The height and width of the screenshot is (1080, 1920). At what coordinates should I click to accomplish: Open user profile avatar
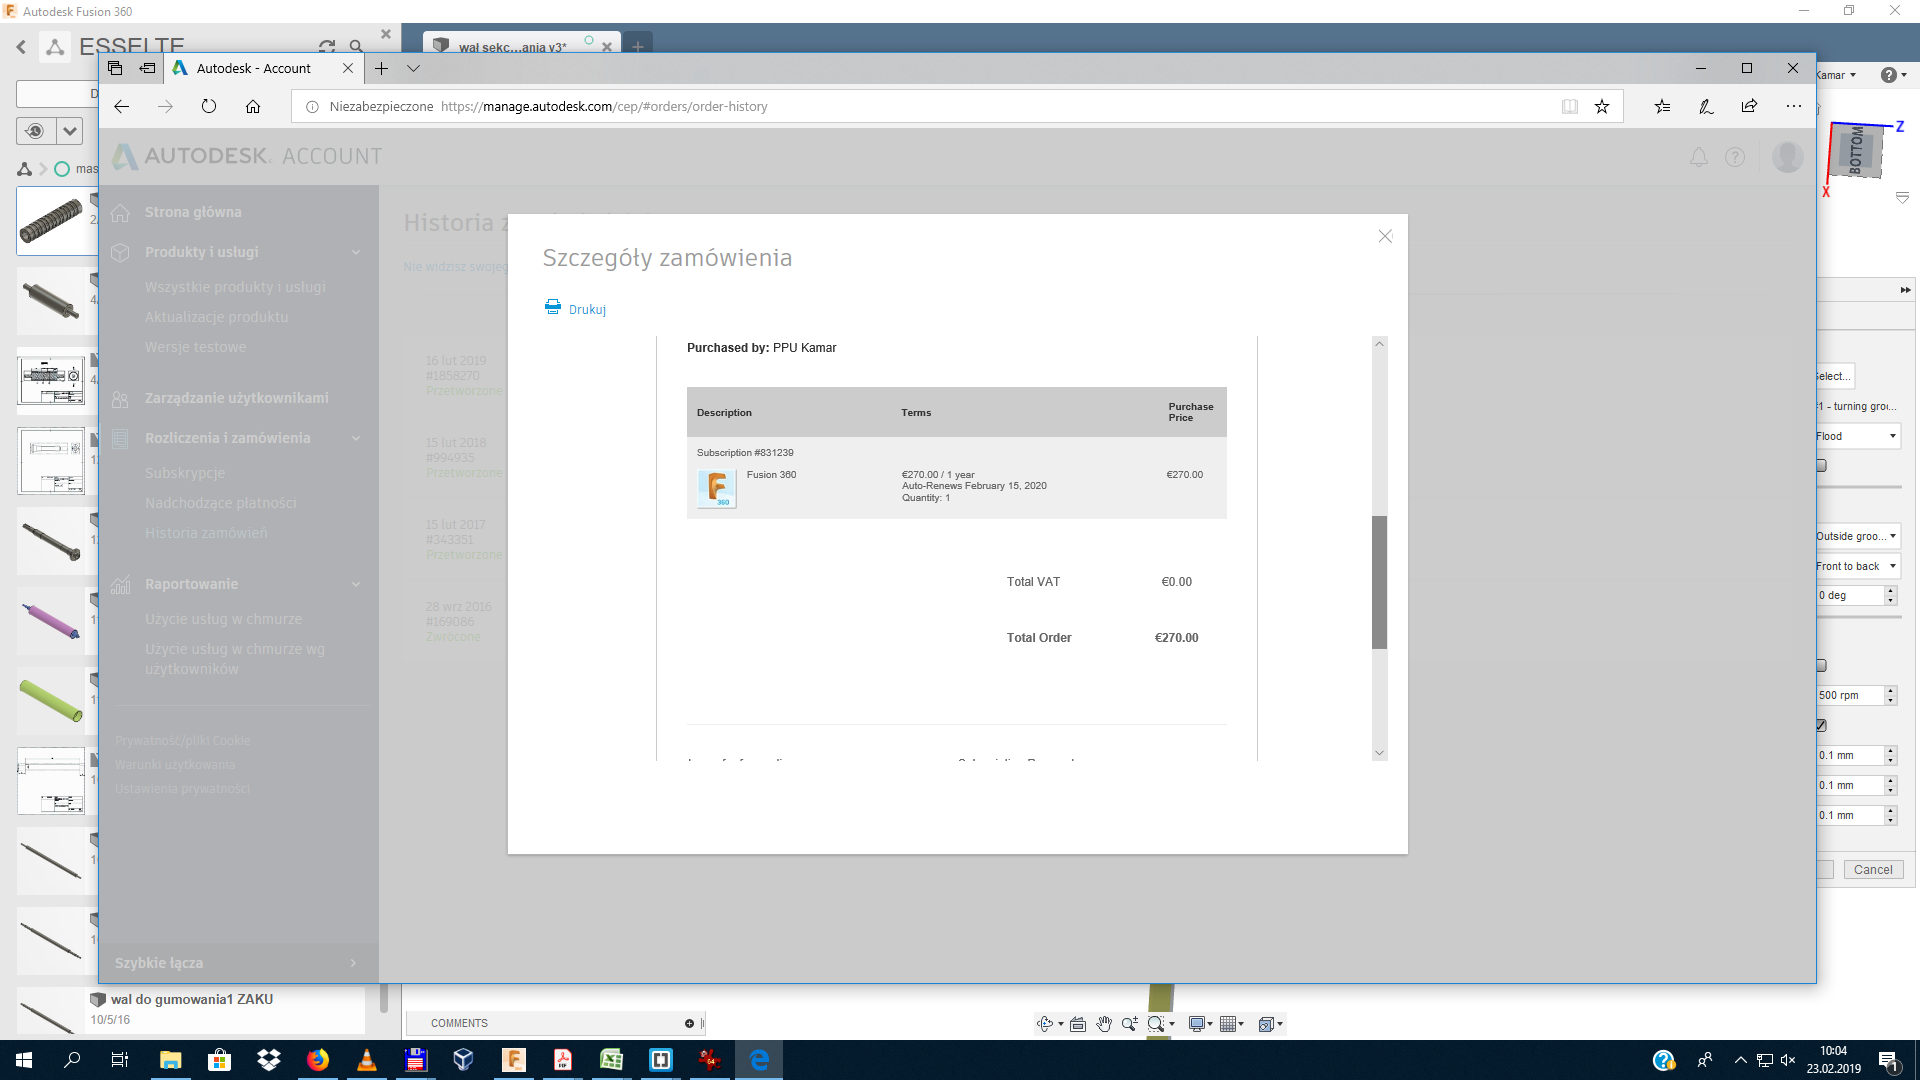pos(1788,156)
